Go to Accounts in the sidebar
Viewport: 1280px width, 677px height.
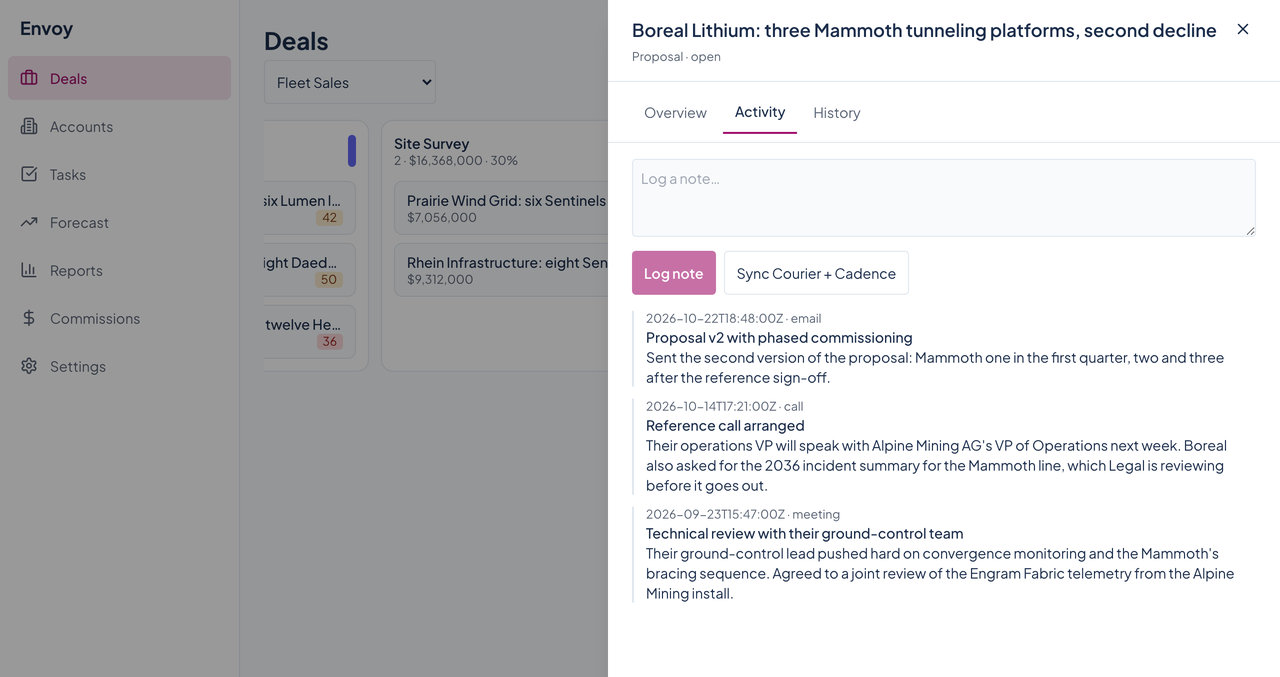click(119, 126)
